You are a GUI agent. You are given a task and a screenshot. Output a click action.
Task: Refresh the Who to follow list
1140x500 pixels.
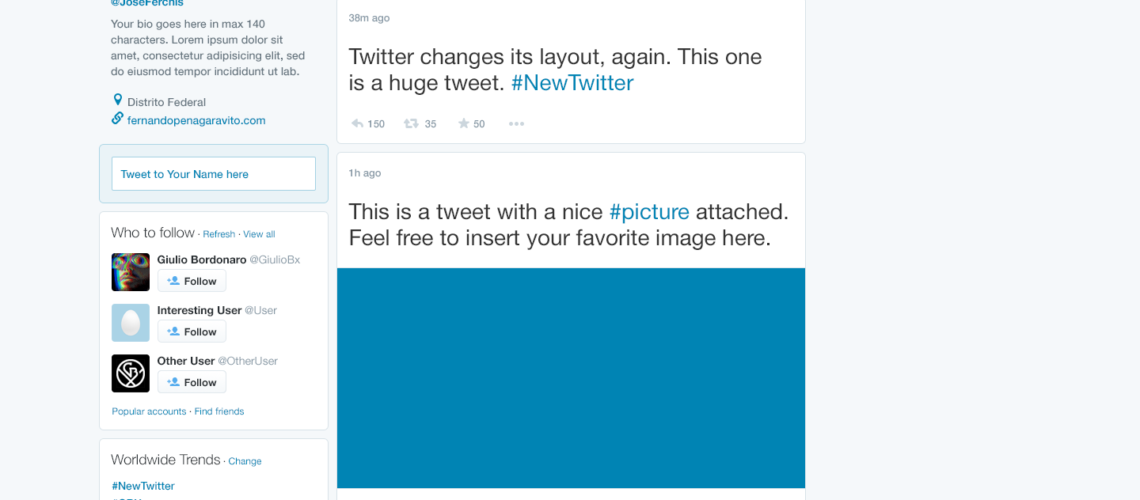click(x=219, y=234)
